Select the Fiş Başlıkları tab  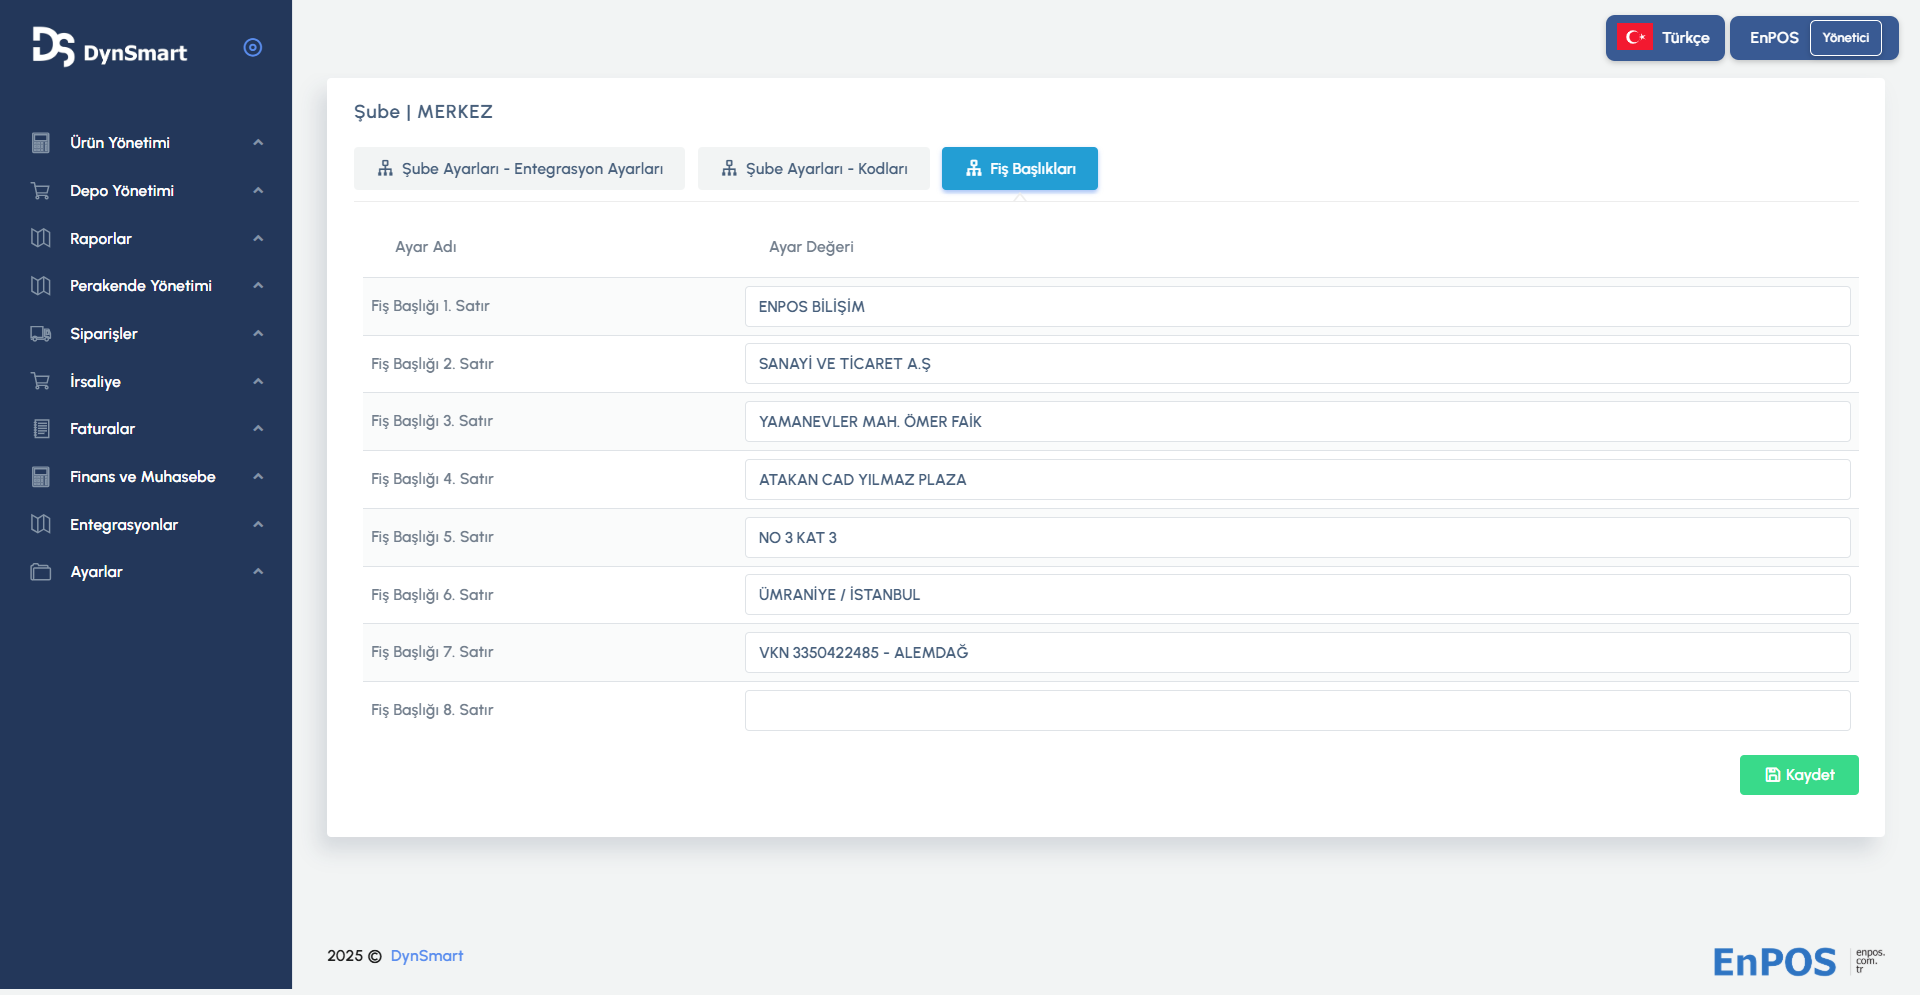(x=1019, y=169)
